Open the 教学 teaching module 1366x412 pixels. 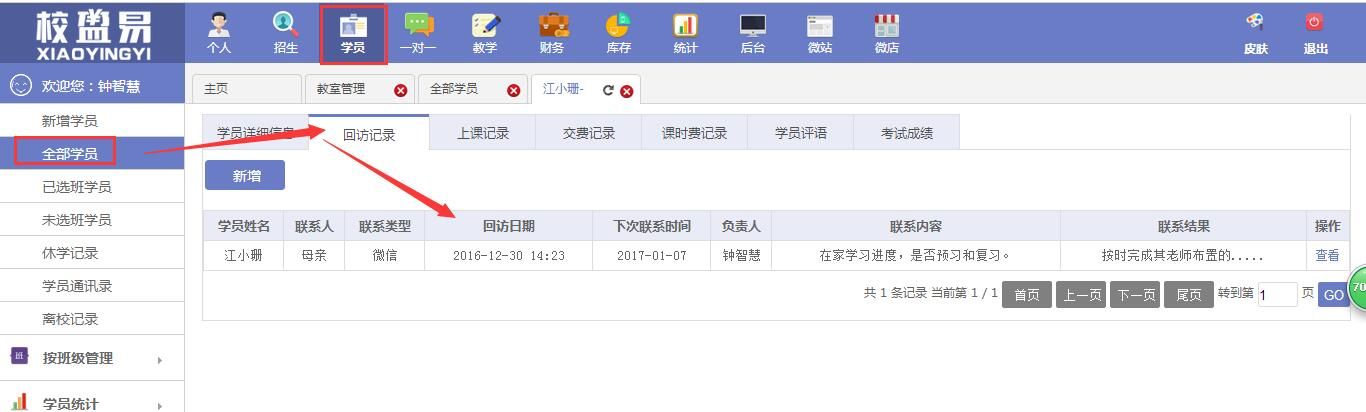[485, 33]
